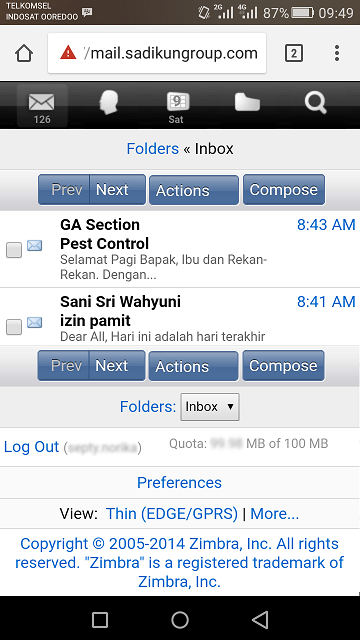Viewport: 360px width, 640px height.
Task: Open the top Actions menu button
Action: point(194,190)
